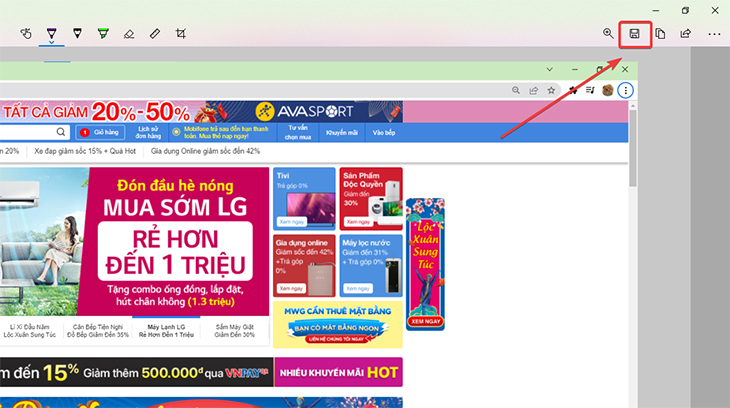
Task: Bookmark the page with the star icon
Action: pyautogui.click(x=551, y=90)
